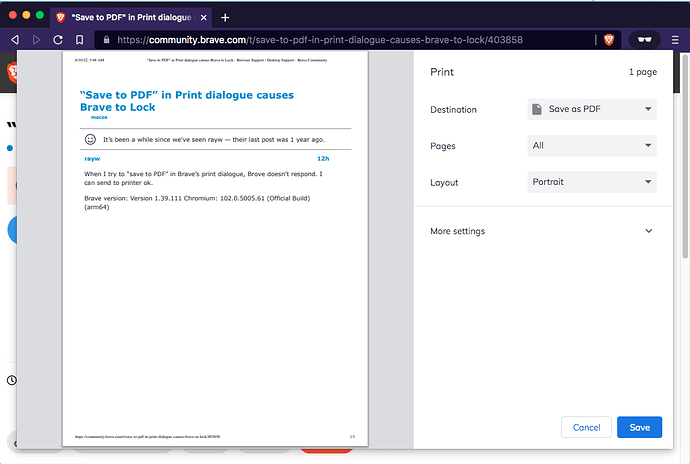Open the Layout dropdown set to Portrait
This screenshot has height=464, width=690.
pos(592,182)
